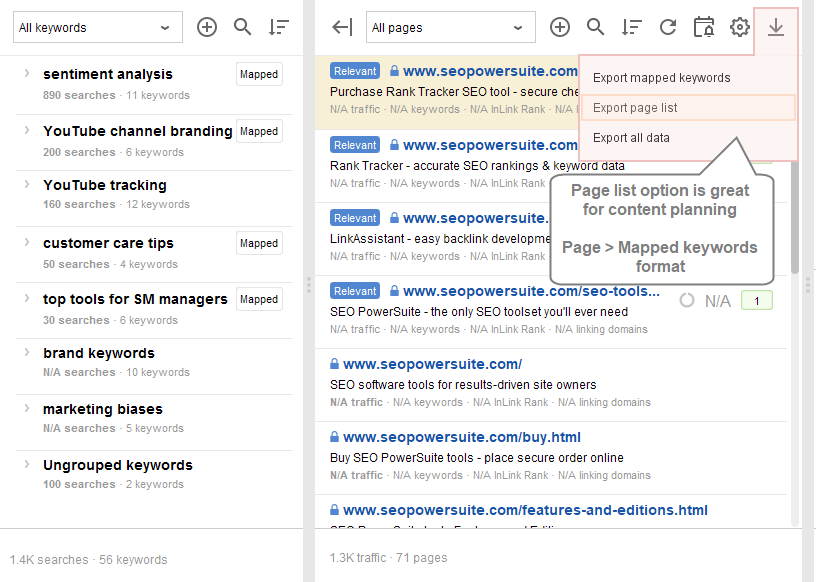Click 'Buy SEO PowerSuite tools' page title

pyautogui.click(x=477, y=458)
